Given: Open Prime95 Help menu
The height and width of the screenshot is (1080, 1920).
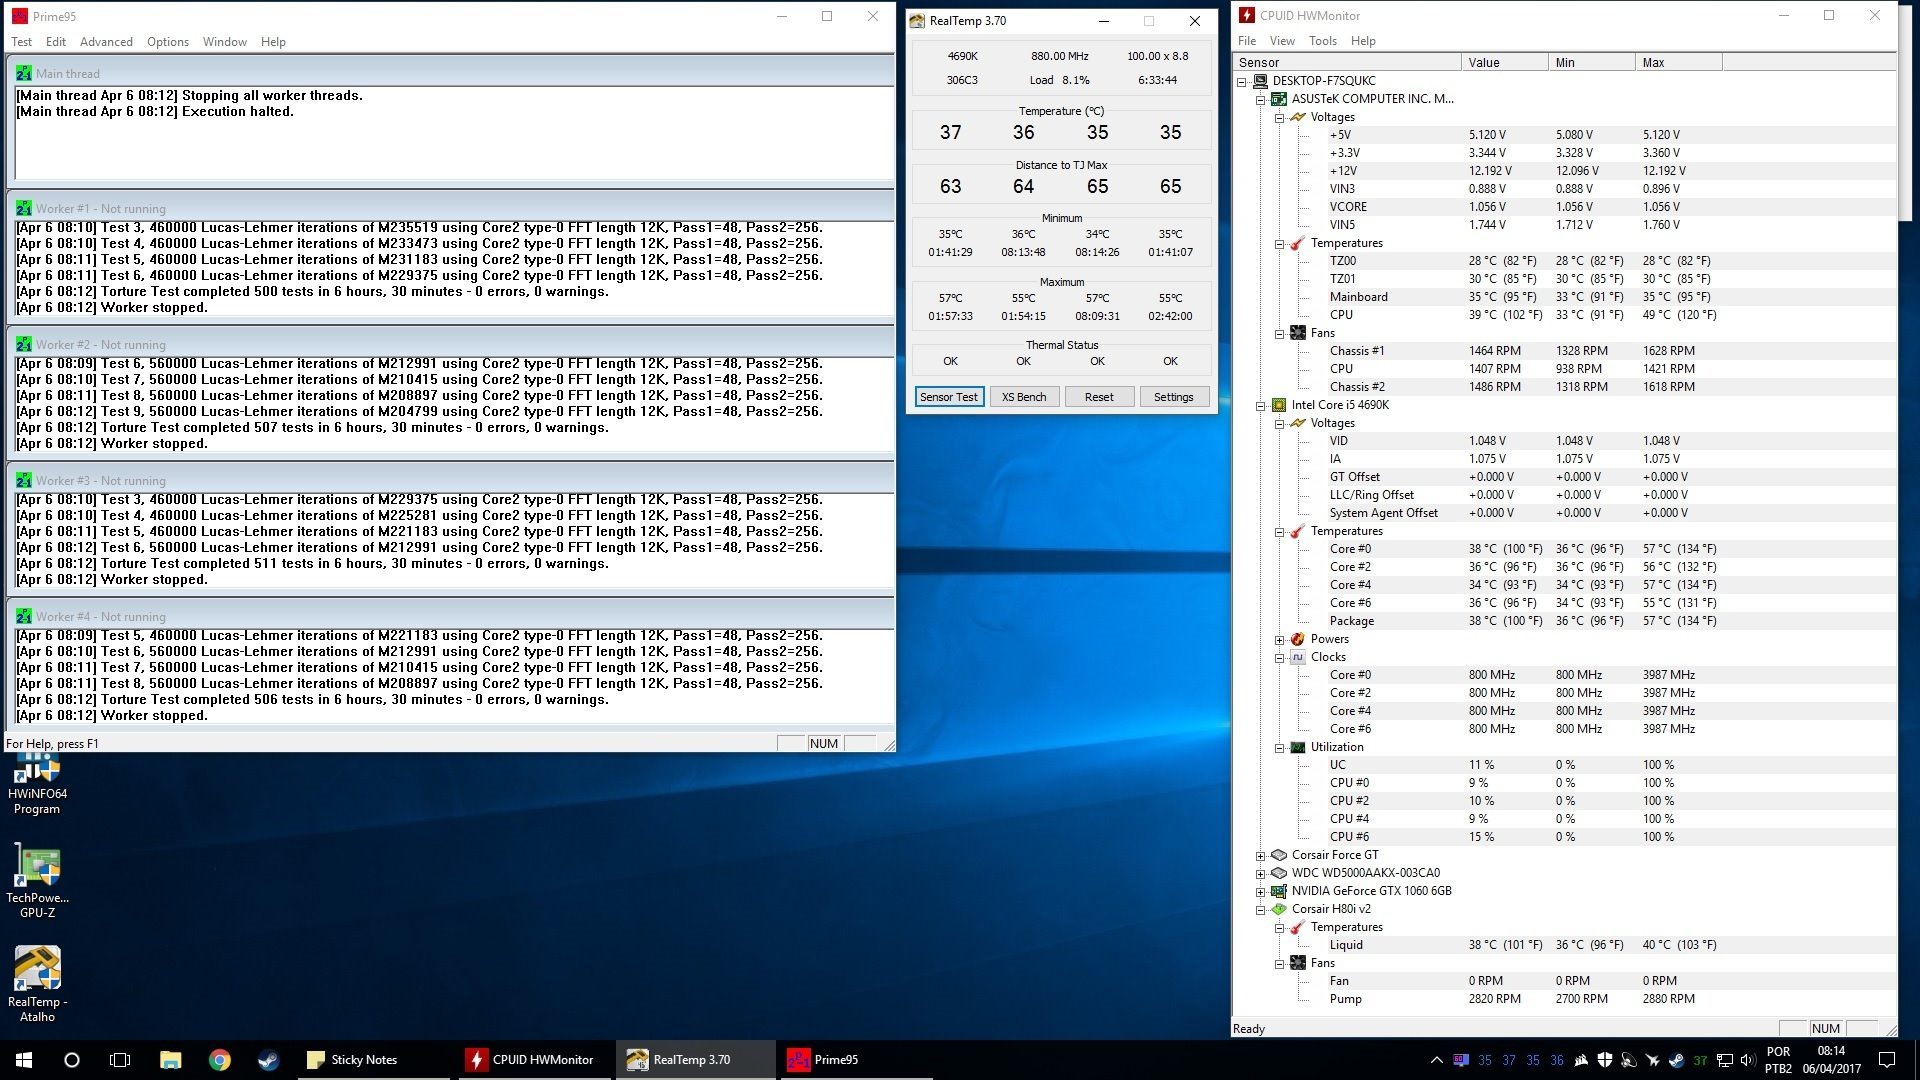Looking at the screenshot, I should pos(273,42).
